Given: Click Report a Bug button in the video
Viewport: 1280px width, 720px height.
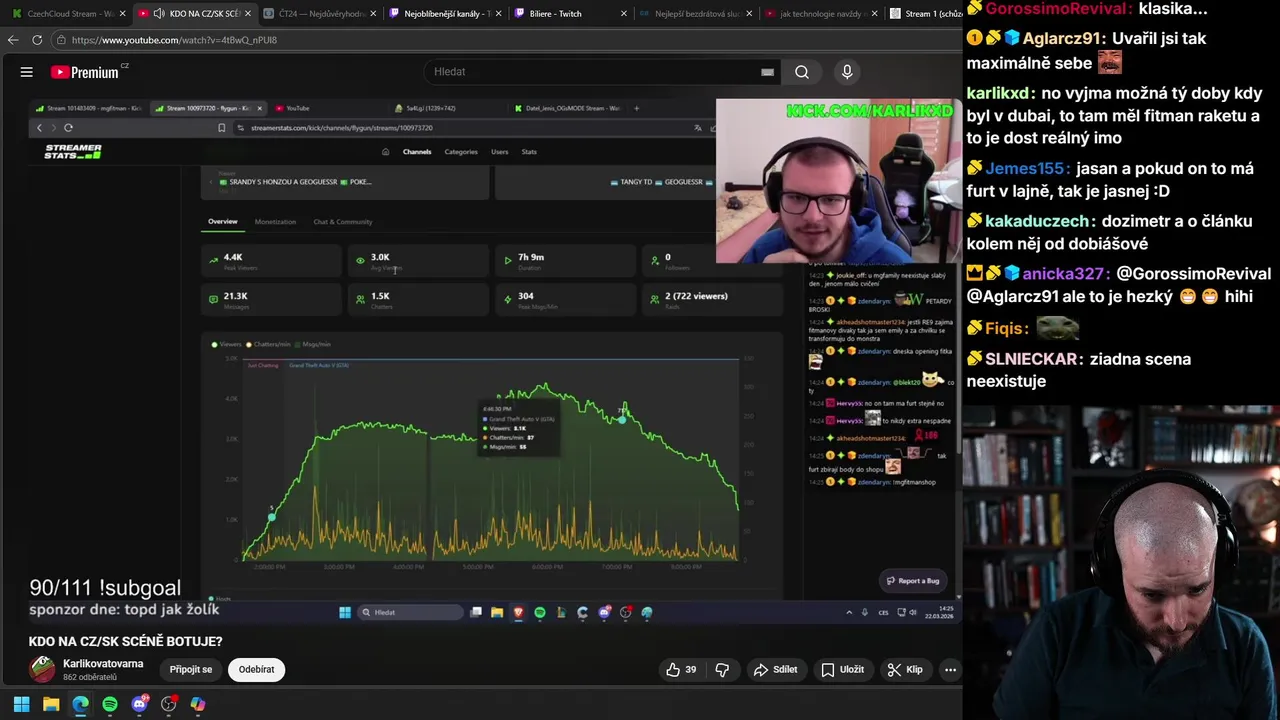Looking at the screenshot, I should 913,581.
